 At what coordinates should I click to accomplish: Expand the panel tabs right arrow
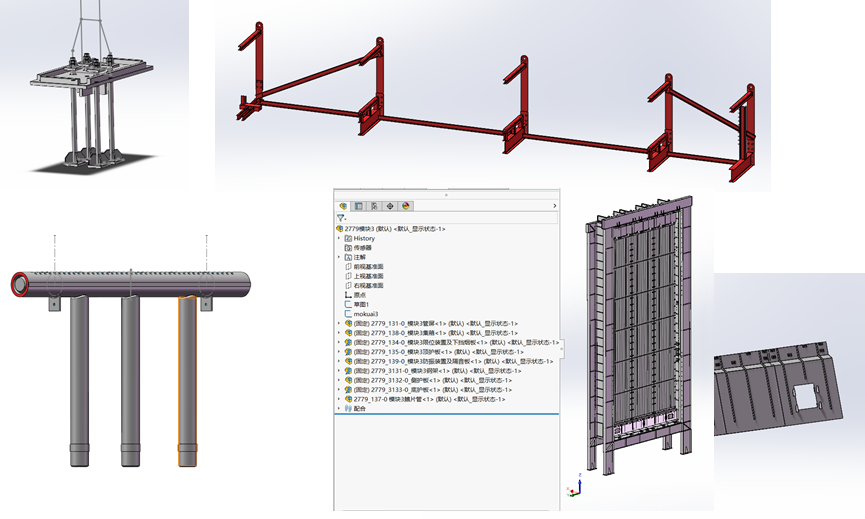click(x=554, y=206)
